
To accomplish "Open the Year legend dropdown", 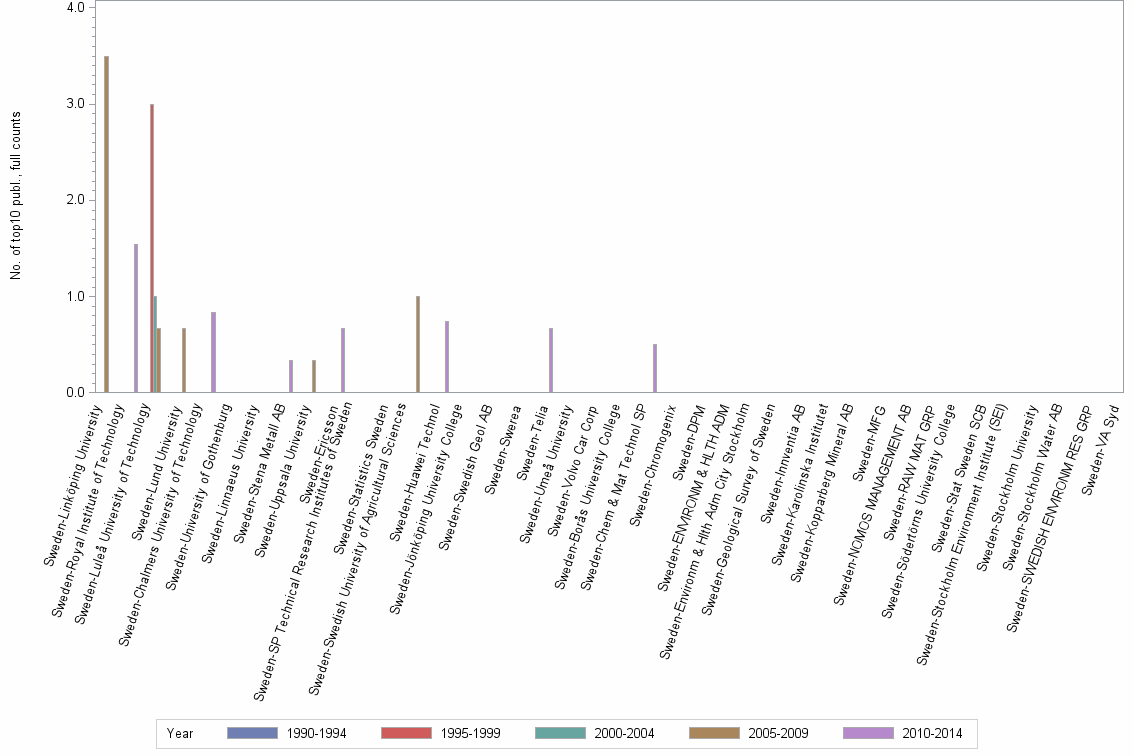I will [180, 733].
